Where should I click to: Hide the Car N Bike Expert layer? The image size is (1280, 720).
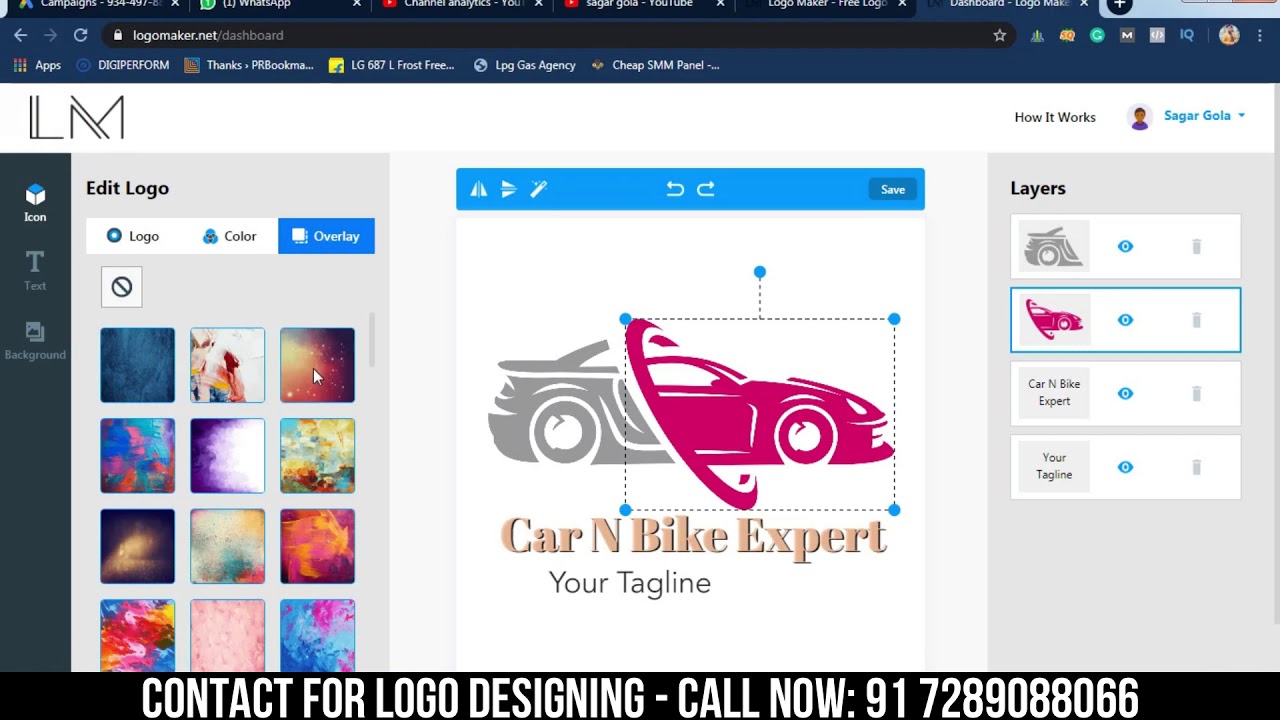point(1125,393)
